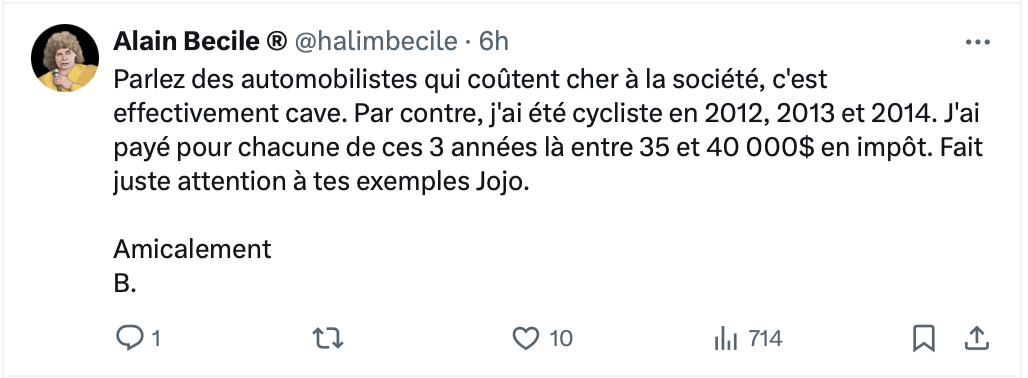
Task: Bookmark this tweet
Action: click(x=923, y=339)
